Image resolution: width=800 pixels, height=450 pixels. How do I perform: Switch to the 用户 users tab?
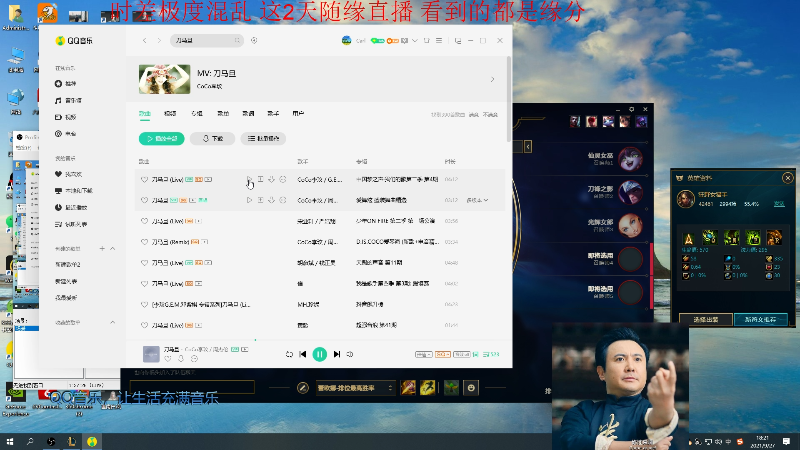(x=298, y=114)
